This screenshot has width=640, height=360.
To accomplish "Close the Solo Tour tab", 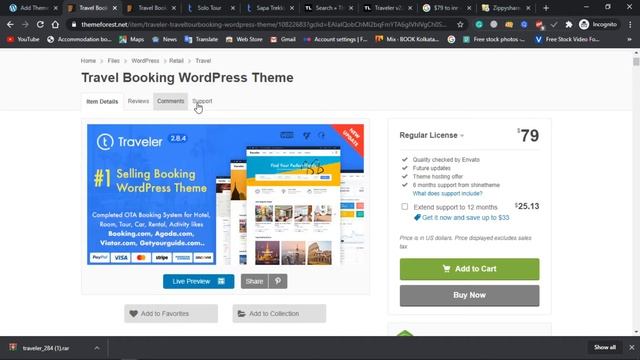I will pyautogui.click(x=233, y=8).
